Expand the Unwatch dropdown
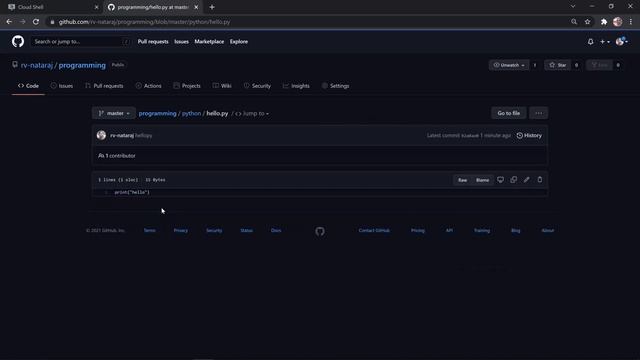 point(509,65)
